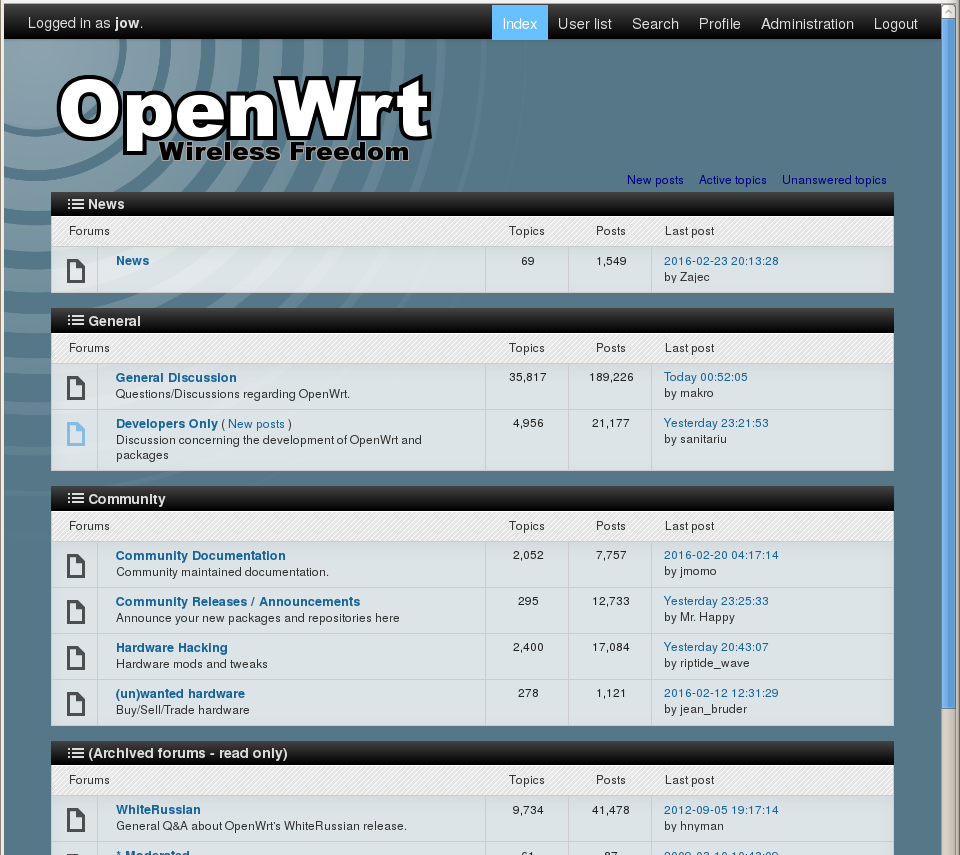Open last post dated 2016-02-23 20:13:28
Viewport: 960px width, 855px height.
coord(721,261)
